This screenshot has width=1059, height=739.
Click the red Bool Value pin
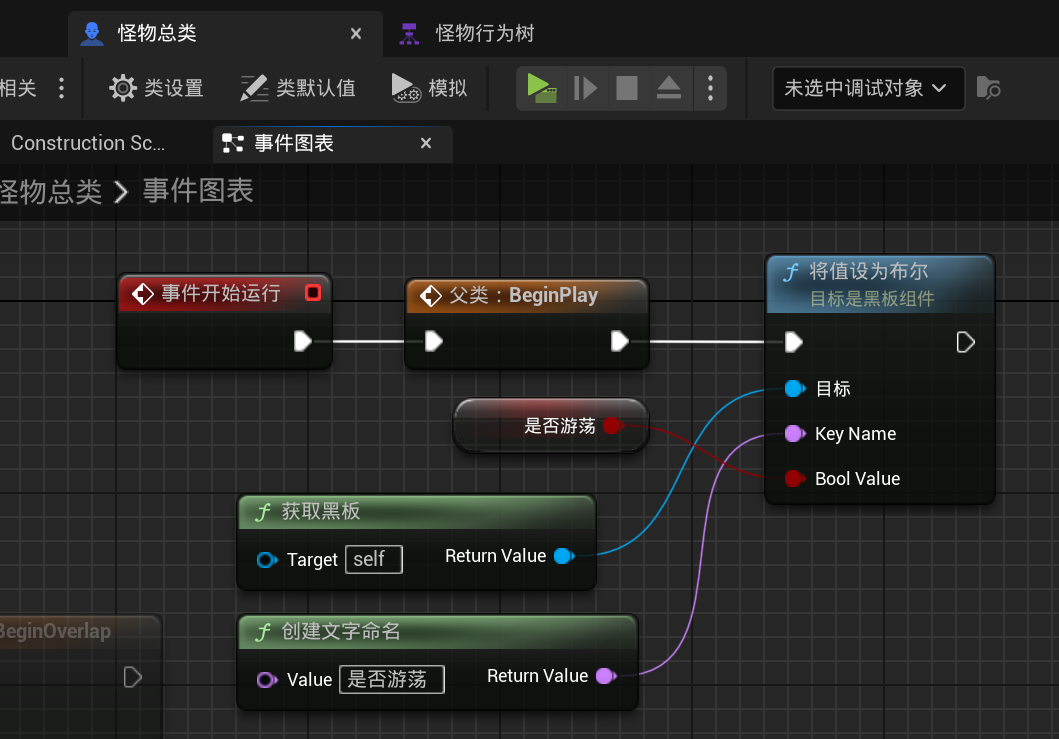click(x=793, y=479)
